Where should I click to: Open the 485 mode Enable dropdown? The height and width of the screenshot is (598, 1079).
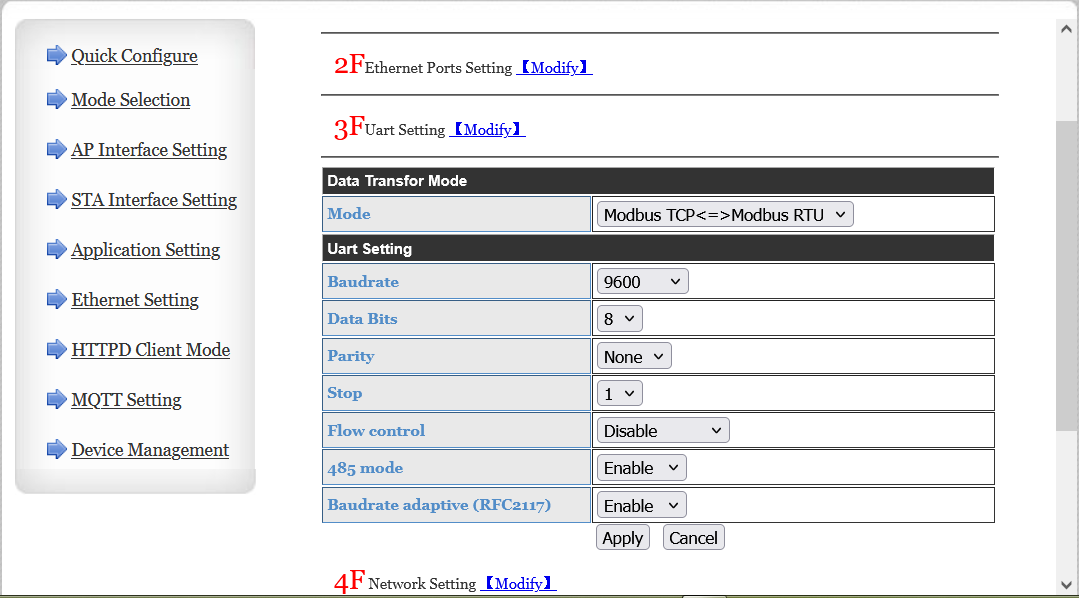pyautogui.click(x=641, y=468)
